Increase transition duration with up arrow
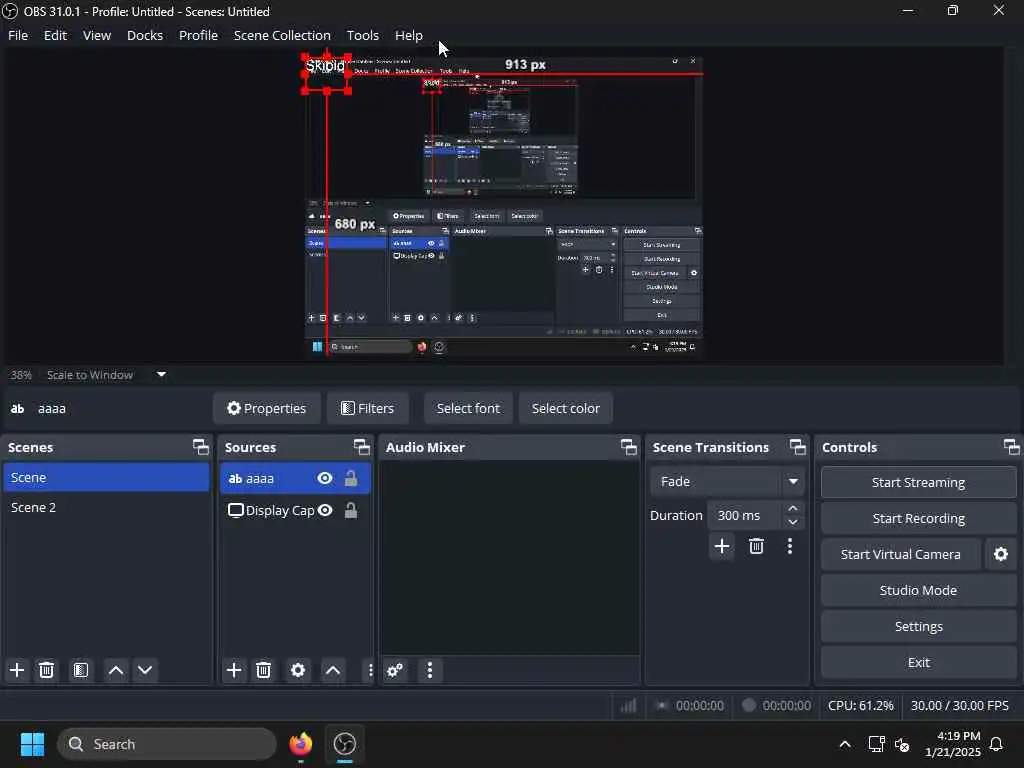Screen dimensions: 1024x768 [793, 508]
